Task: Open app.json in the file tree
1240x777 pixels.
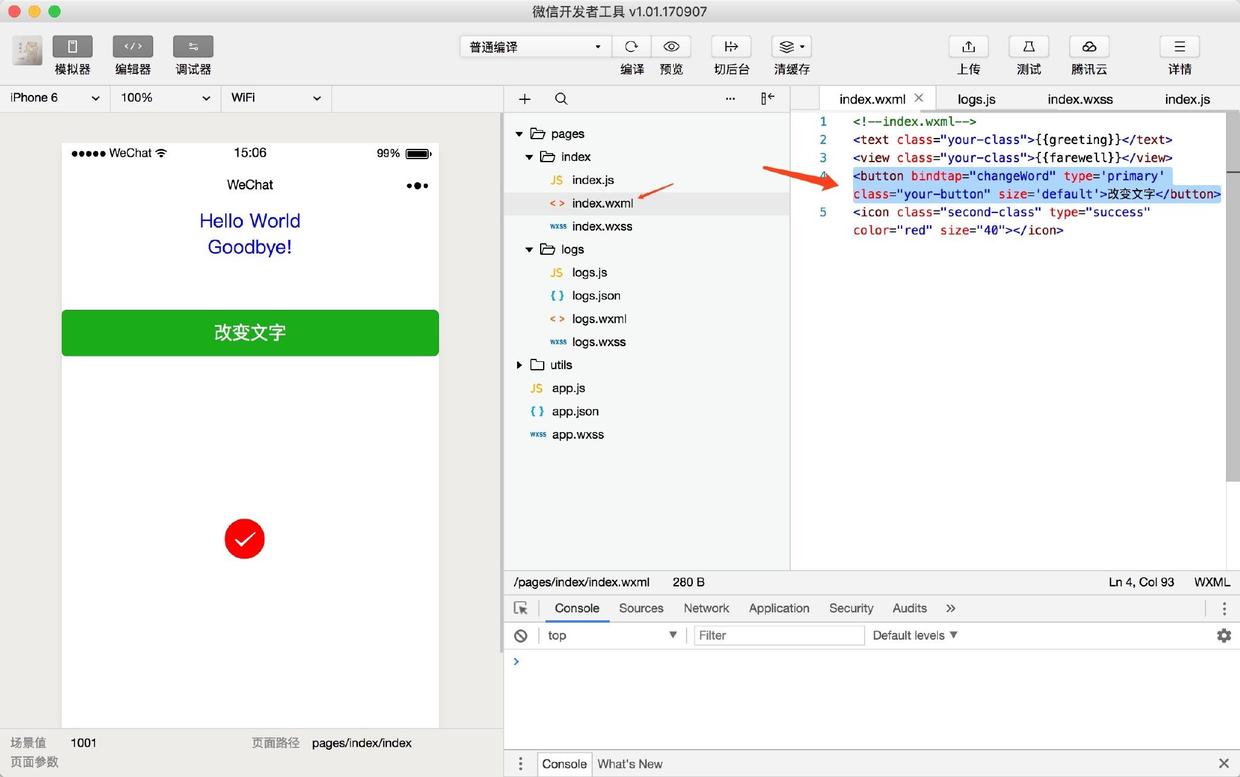Action: 575,411
